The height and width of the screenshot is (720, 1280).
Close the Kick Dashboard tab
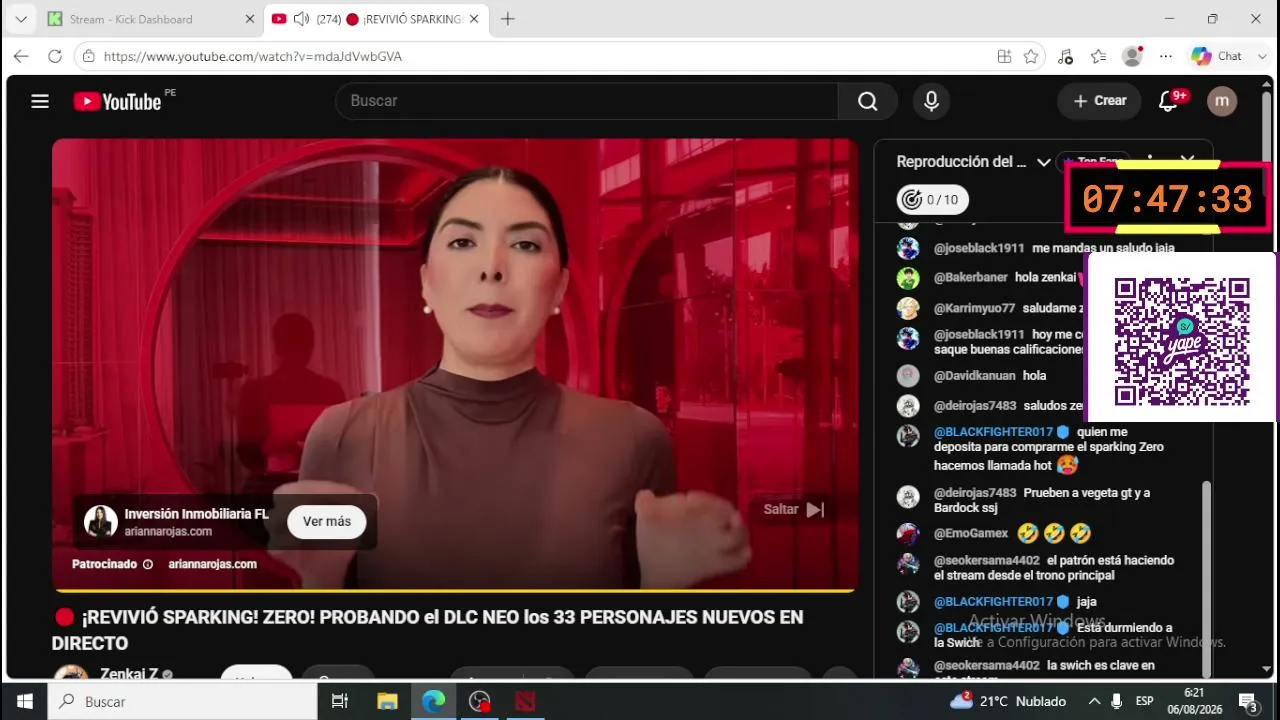250,19
